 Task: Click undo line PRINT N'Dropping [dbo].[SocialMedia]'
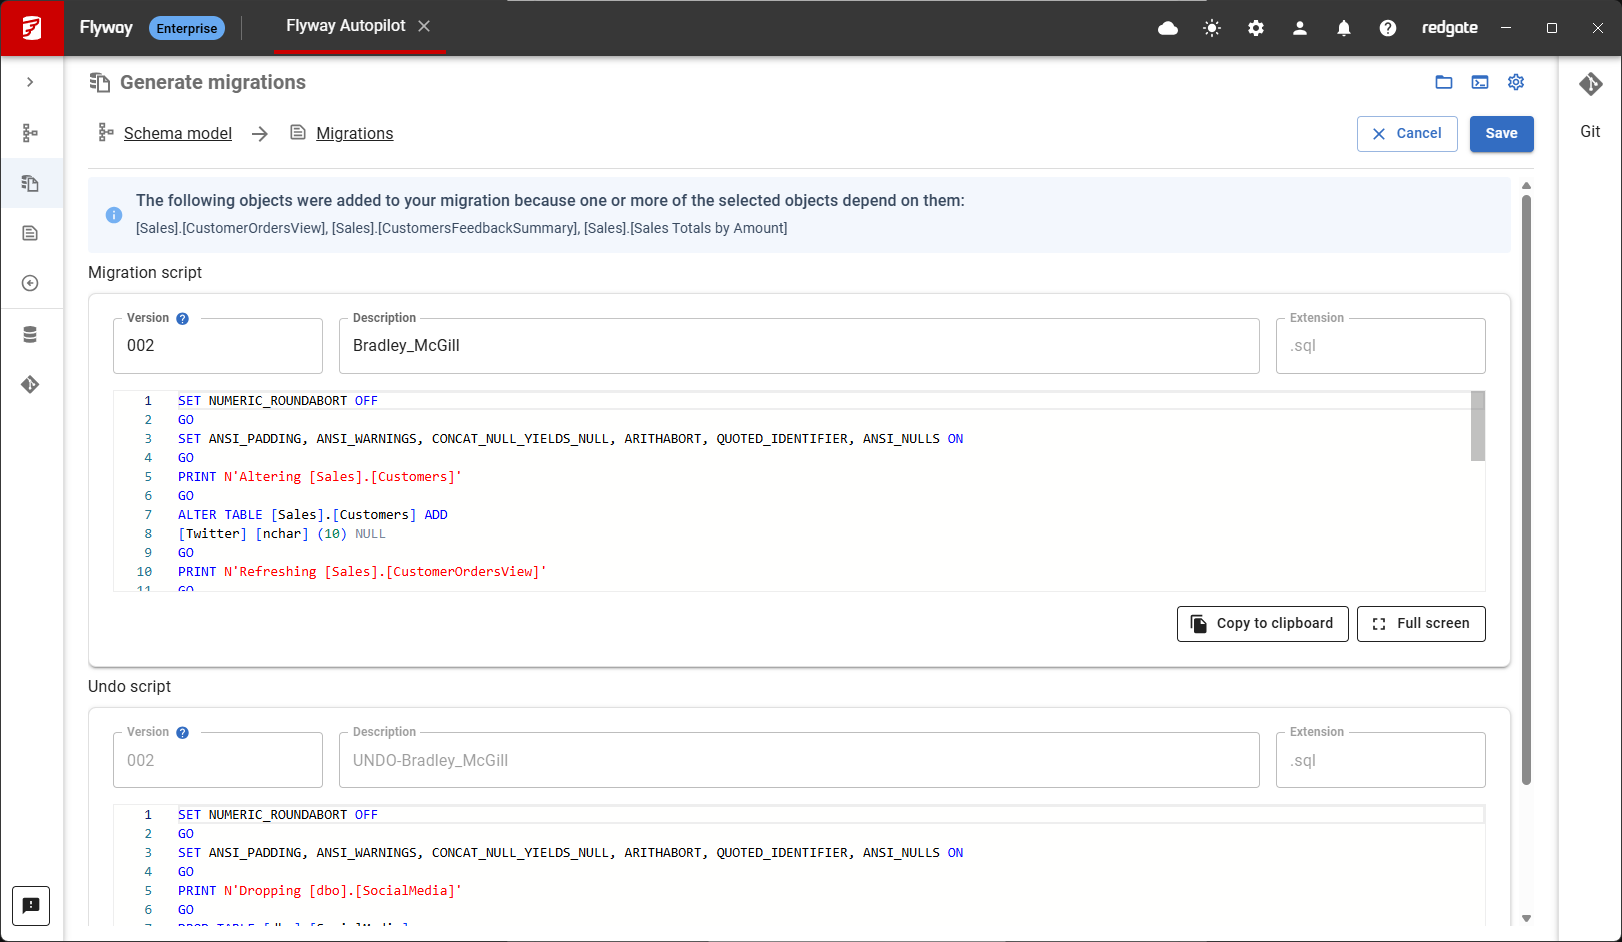(x=320, y=891)
